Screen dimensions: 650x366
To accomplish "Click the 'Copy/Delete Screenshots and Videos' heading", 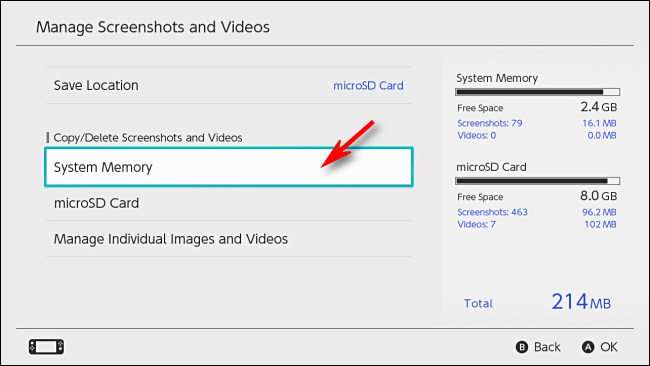I will (148, 138).
